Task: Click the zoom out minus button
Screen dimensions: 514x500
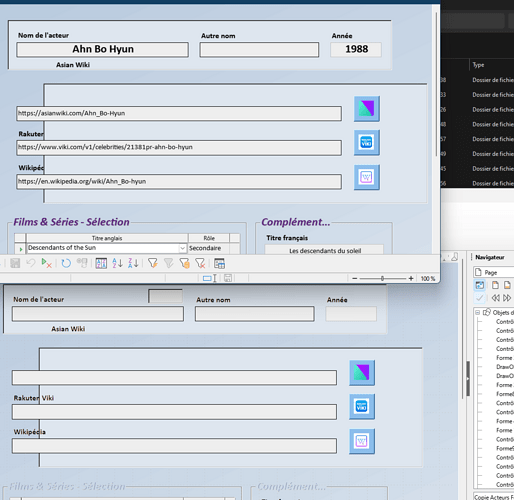Action: tap(355, 278)
